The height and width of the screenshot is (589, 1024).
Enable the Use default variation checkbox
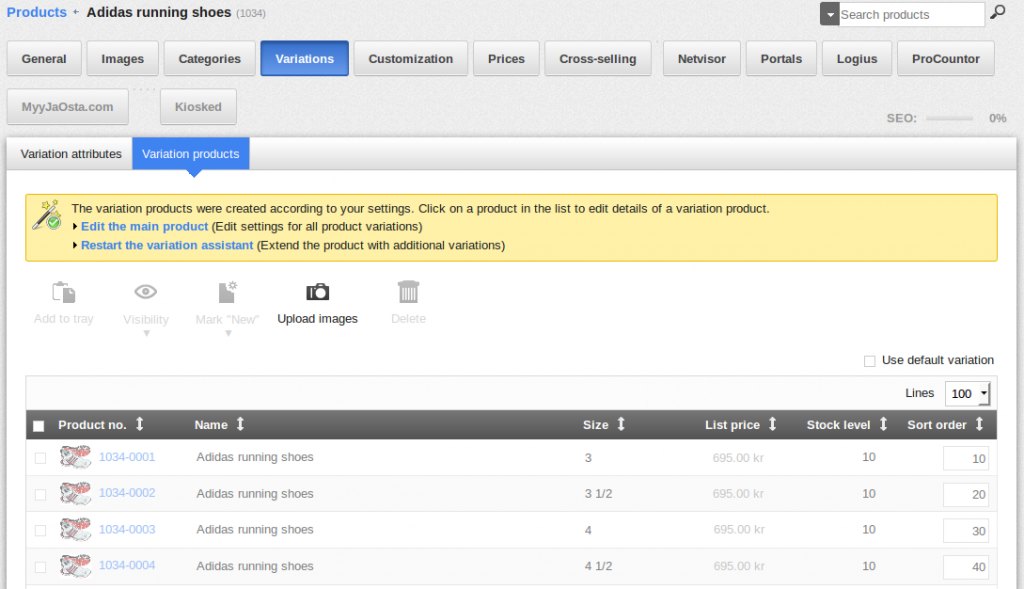pyautogui.click(x=869, y=361)
